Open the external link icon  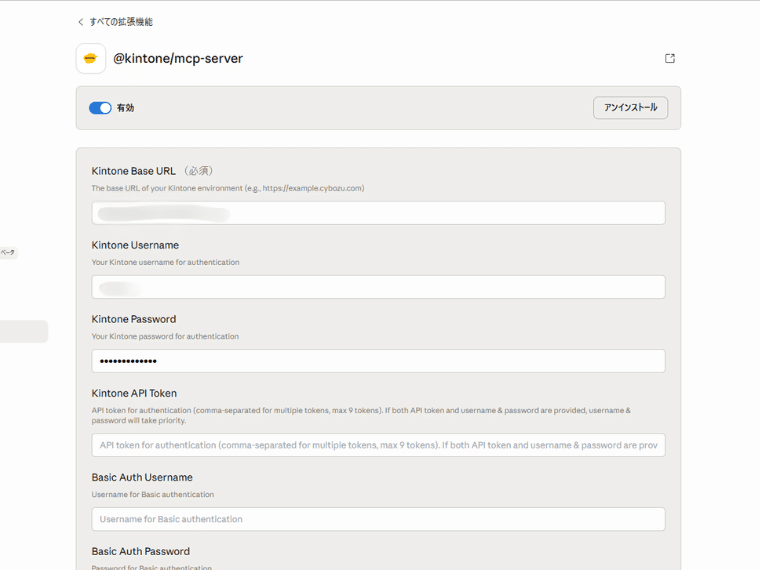(x=670, y=58)
